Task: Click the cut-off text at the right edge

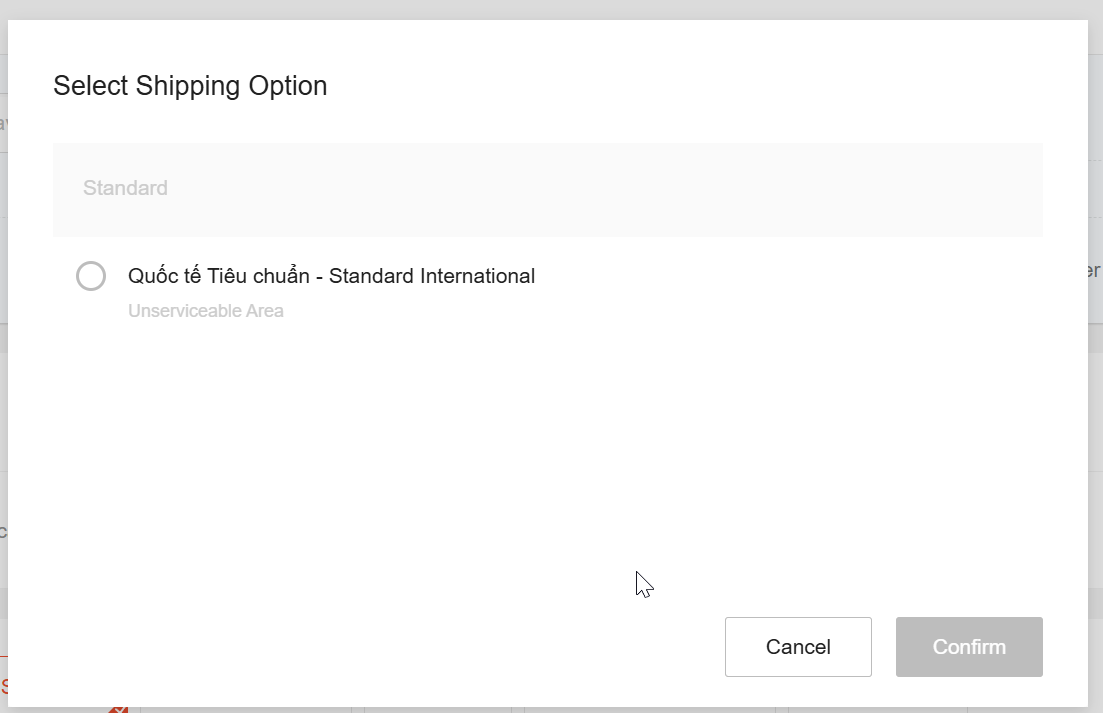Action: pyautogui.click(x=1095, y=271)
